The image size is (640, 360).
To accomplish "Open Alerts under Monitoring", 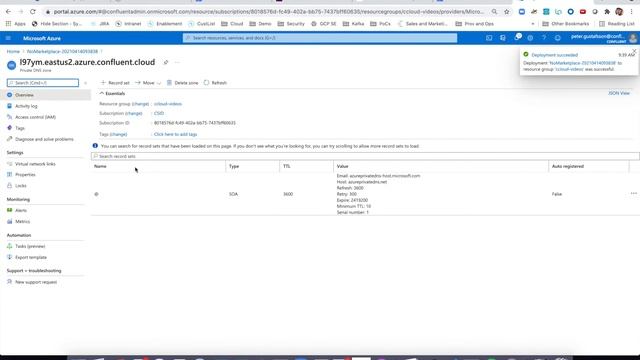I will pos(20,211).
